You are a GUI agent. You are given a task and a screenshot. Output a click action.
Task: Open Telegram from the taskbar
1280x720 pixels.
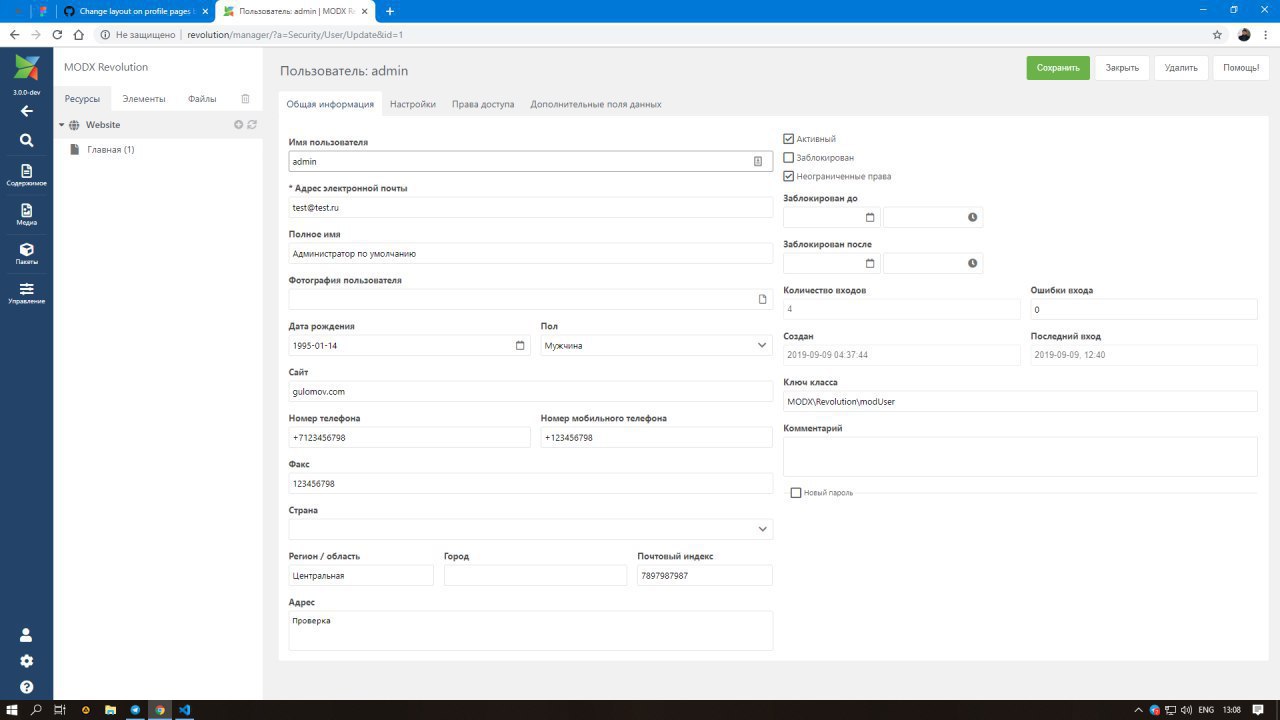[x=135, y=710]
